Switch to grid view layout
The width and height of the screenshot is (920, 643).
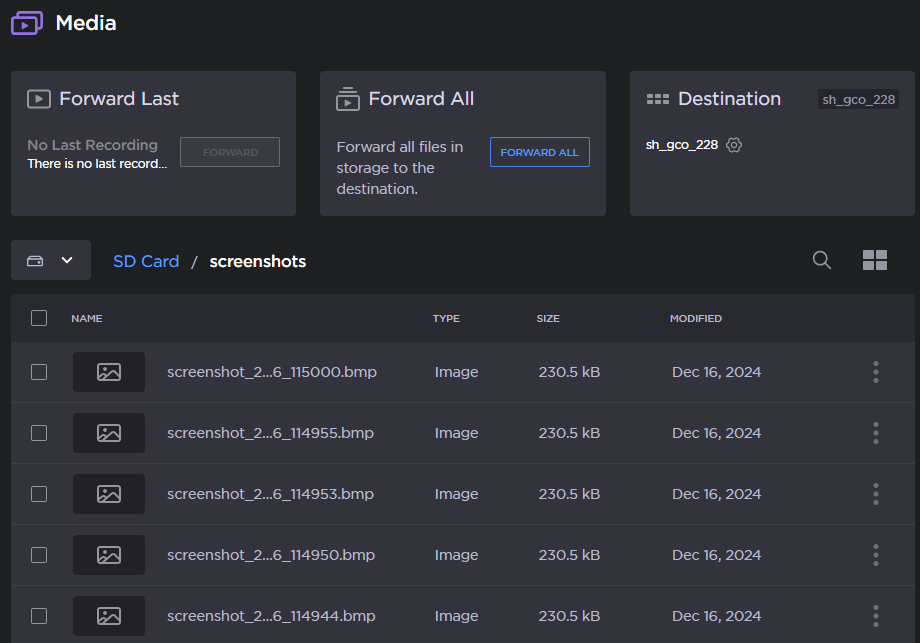(x=875, y=260)
